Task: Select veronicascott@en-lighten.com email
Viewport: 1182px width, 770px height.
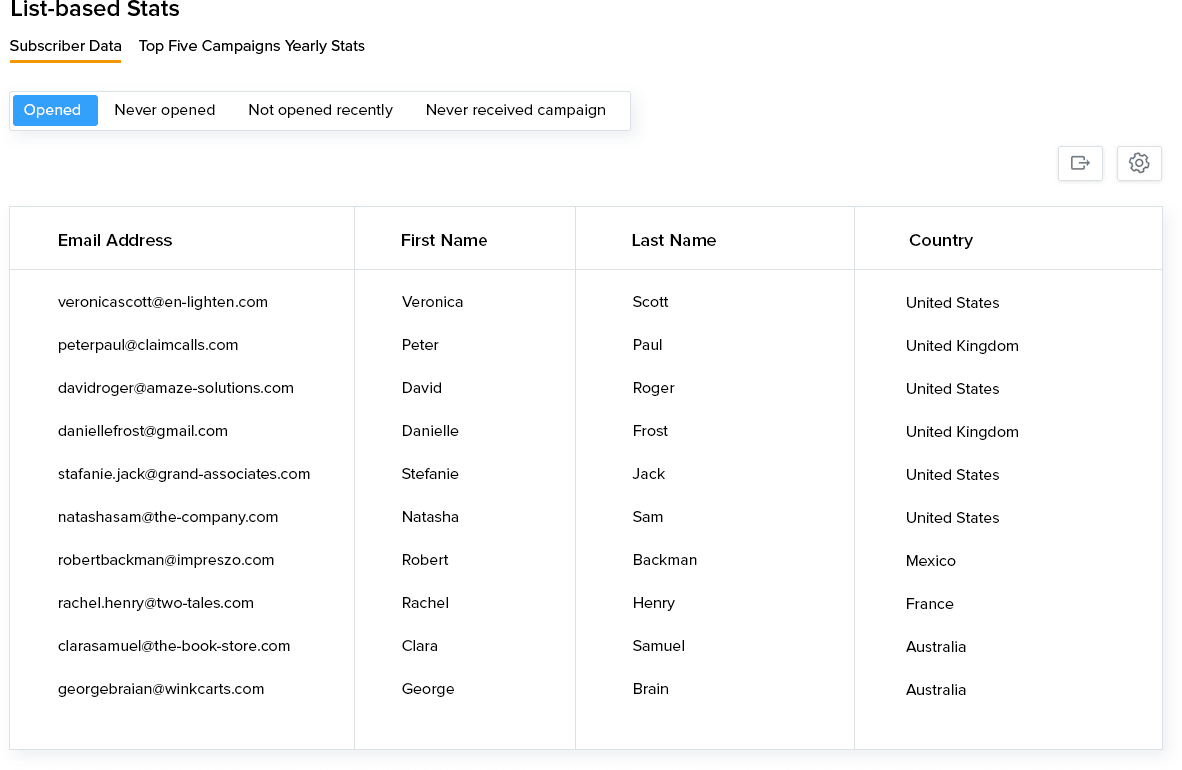Action: point(163,302)
